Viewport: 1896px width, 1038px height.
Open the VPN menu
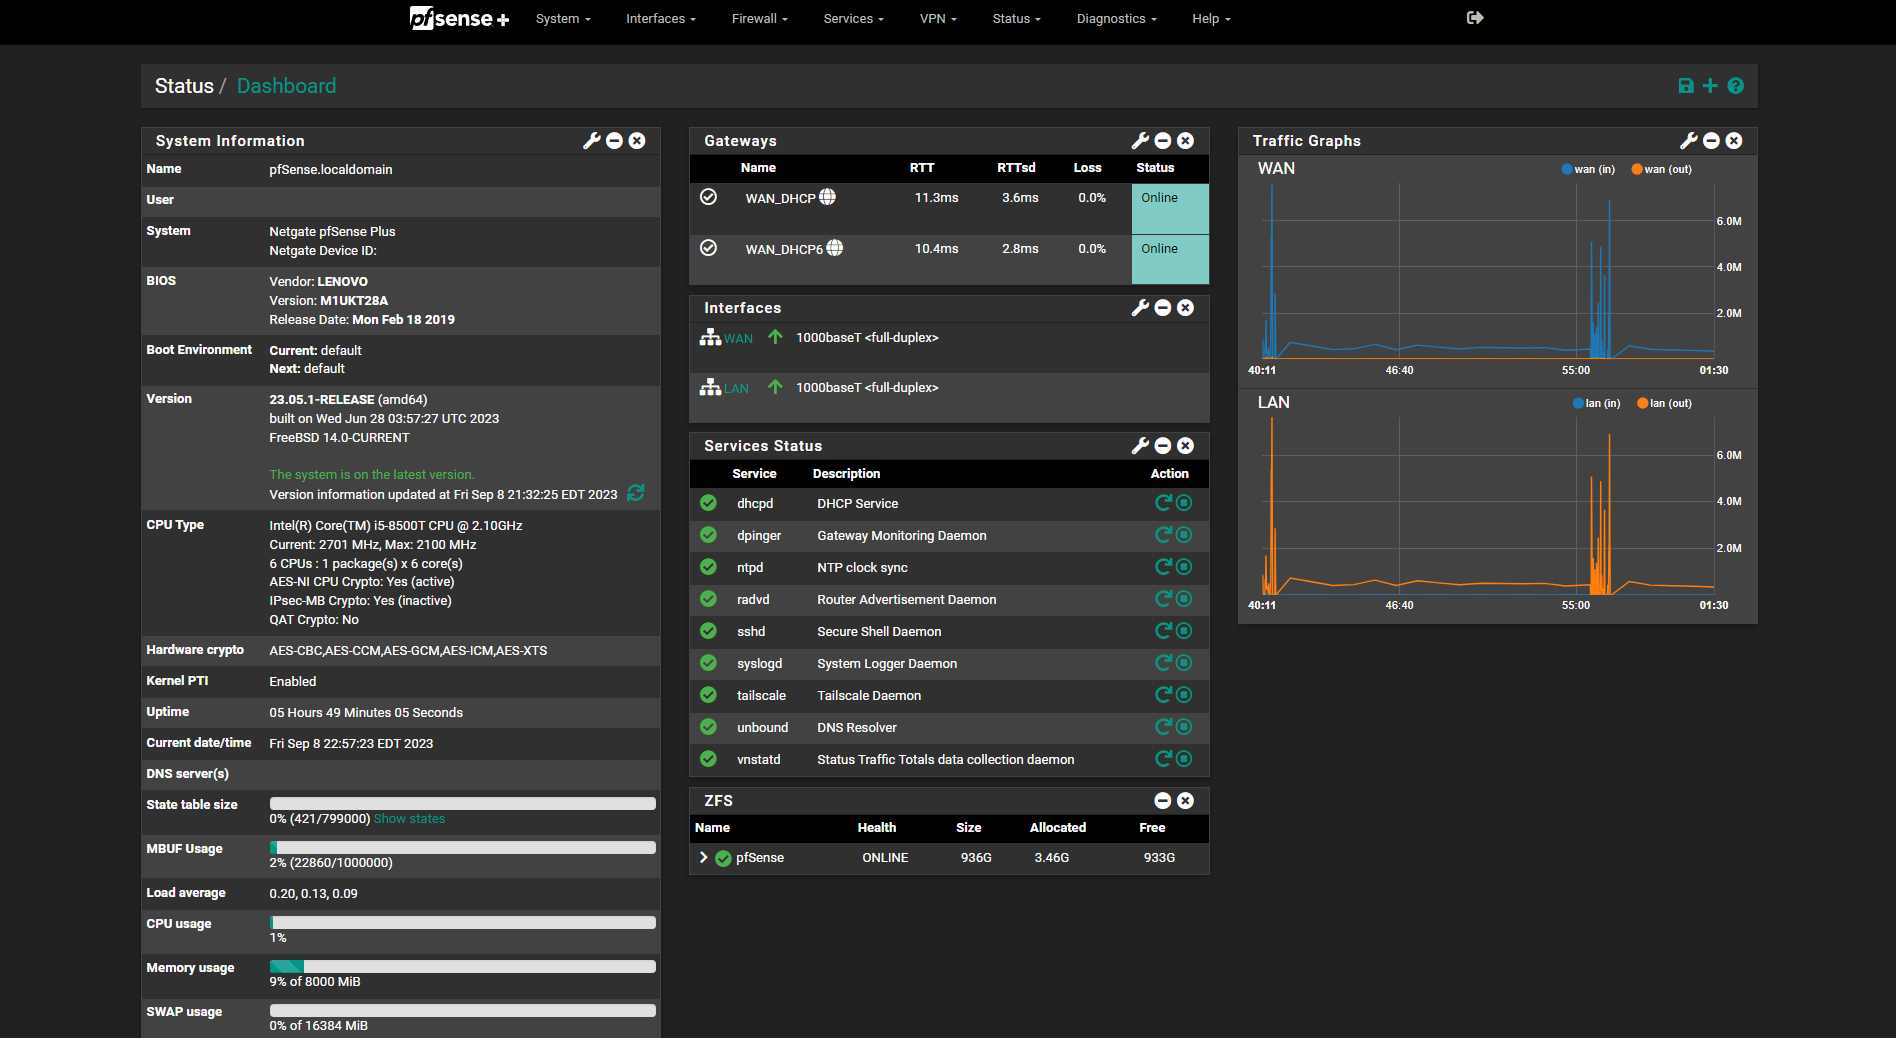(938, 19)
